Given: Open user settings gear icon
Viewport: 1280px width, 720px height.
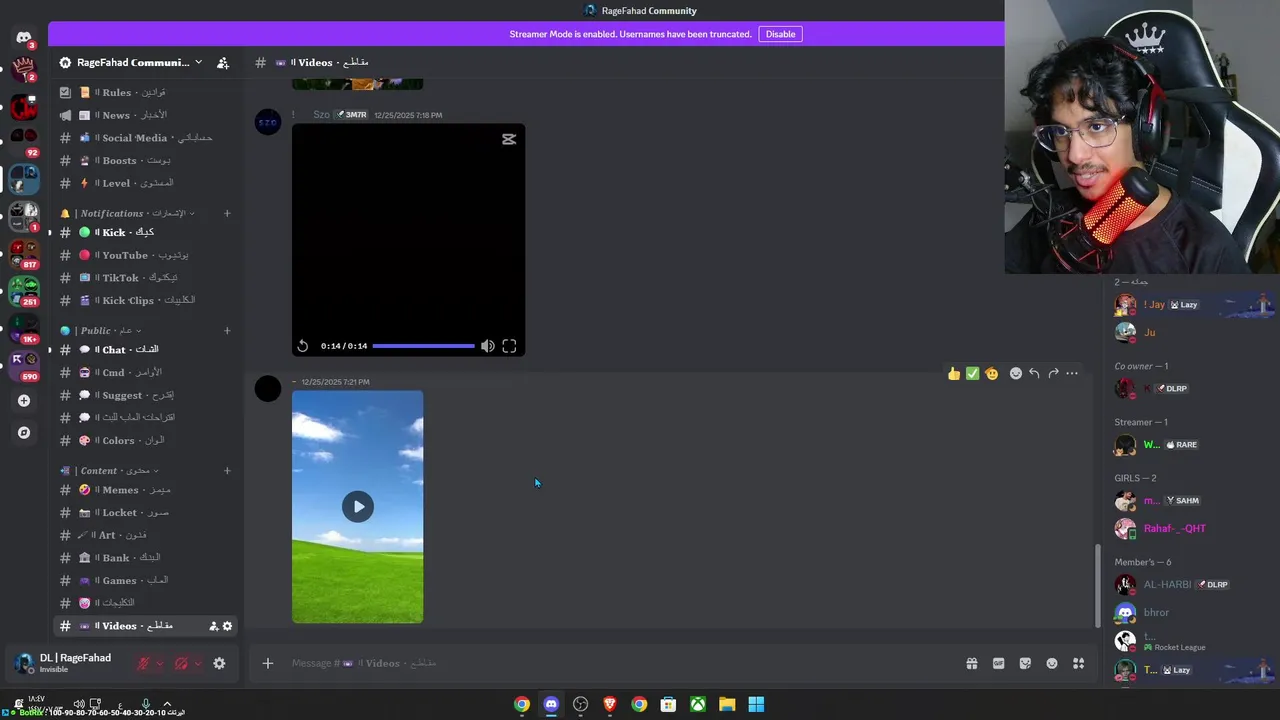Looking at the screenshot, I should [x=219, y=663].
